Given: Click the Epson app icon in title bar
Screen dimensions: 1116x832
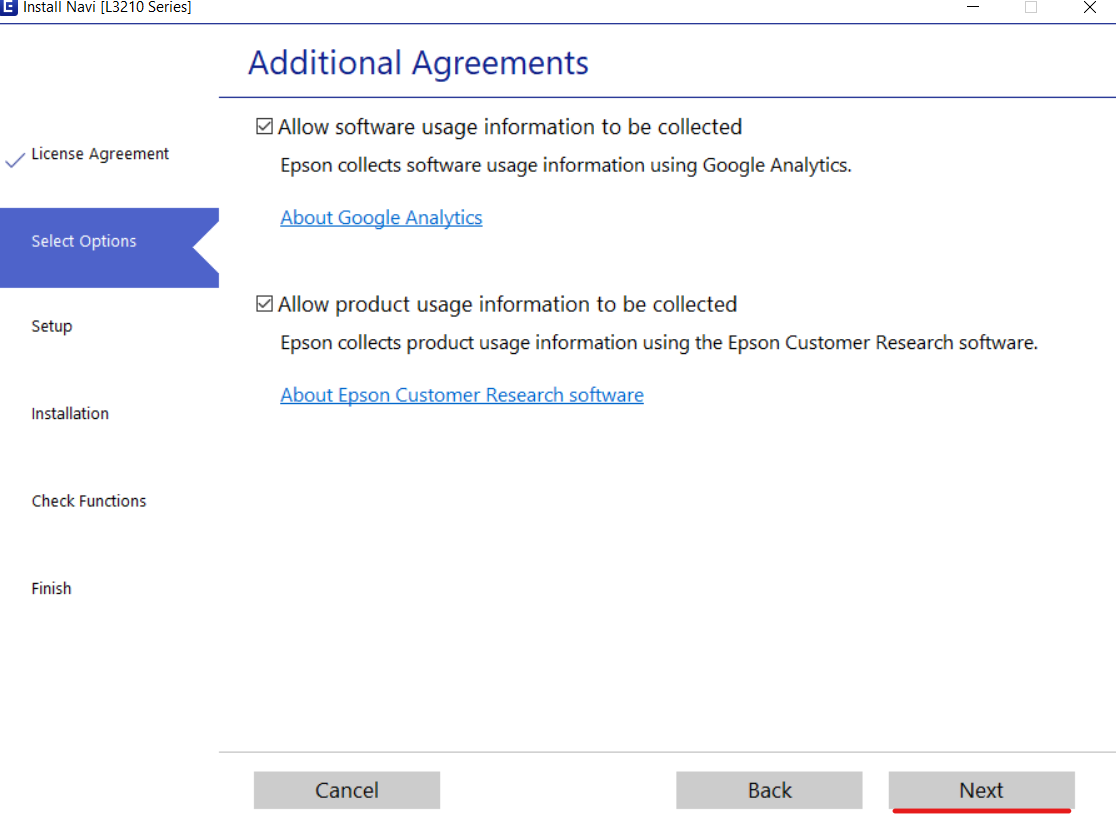Looking at the screenshot, I should 9,7.
